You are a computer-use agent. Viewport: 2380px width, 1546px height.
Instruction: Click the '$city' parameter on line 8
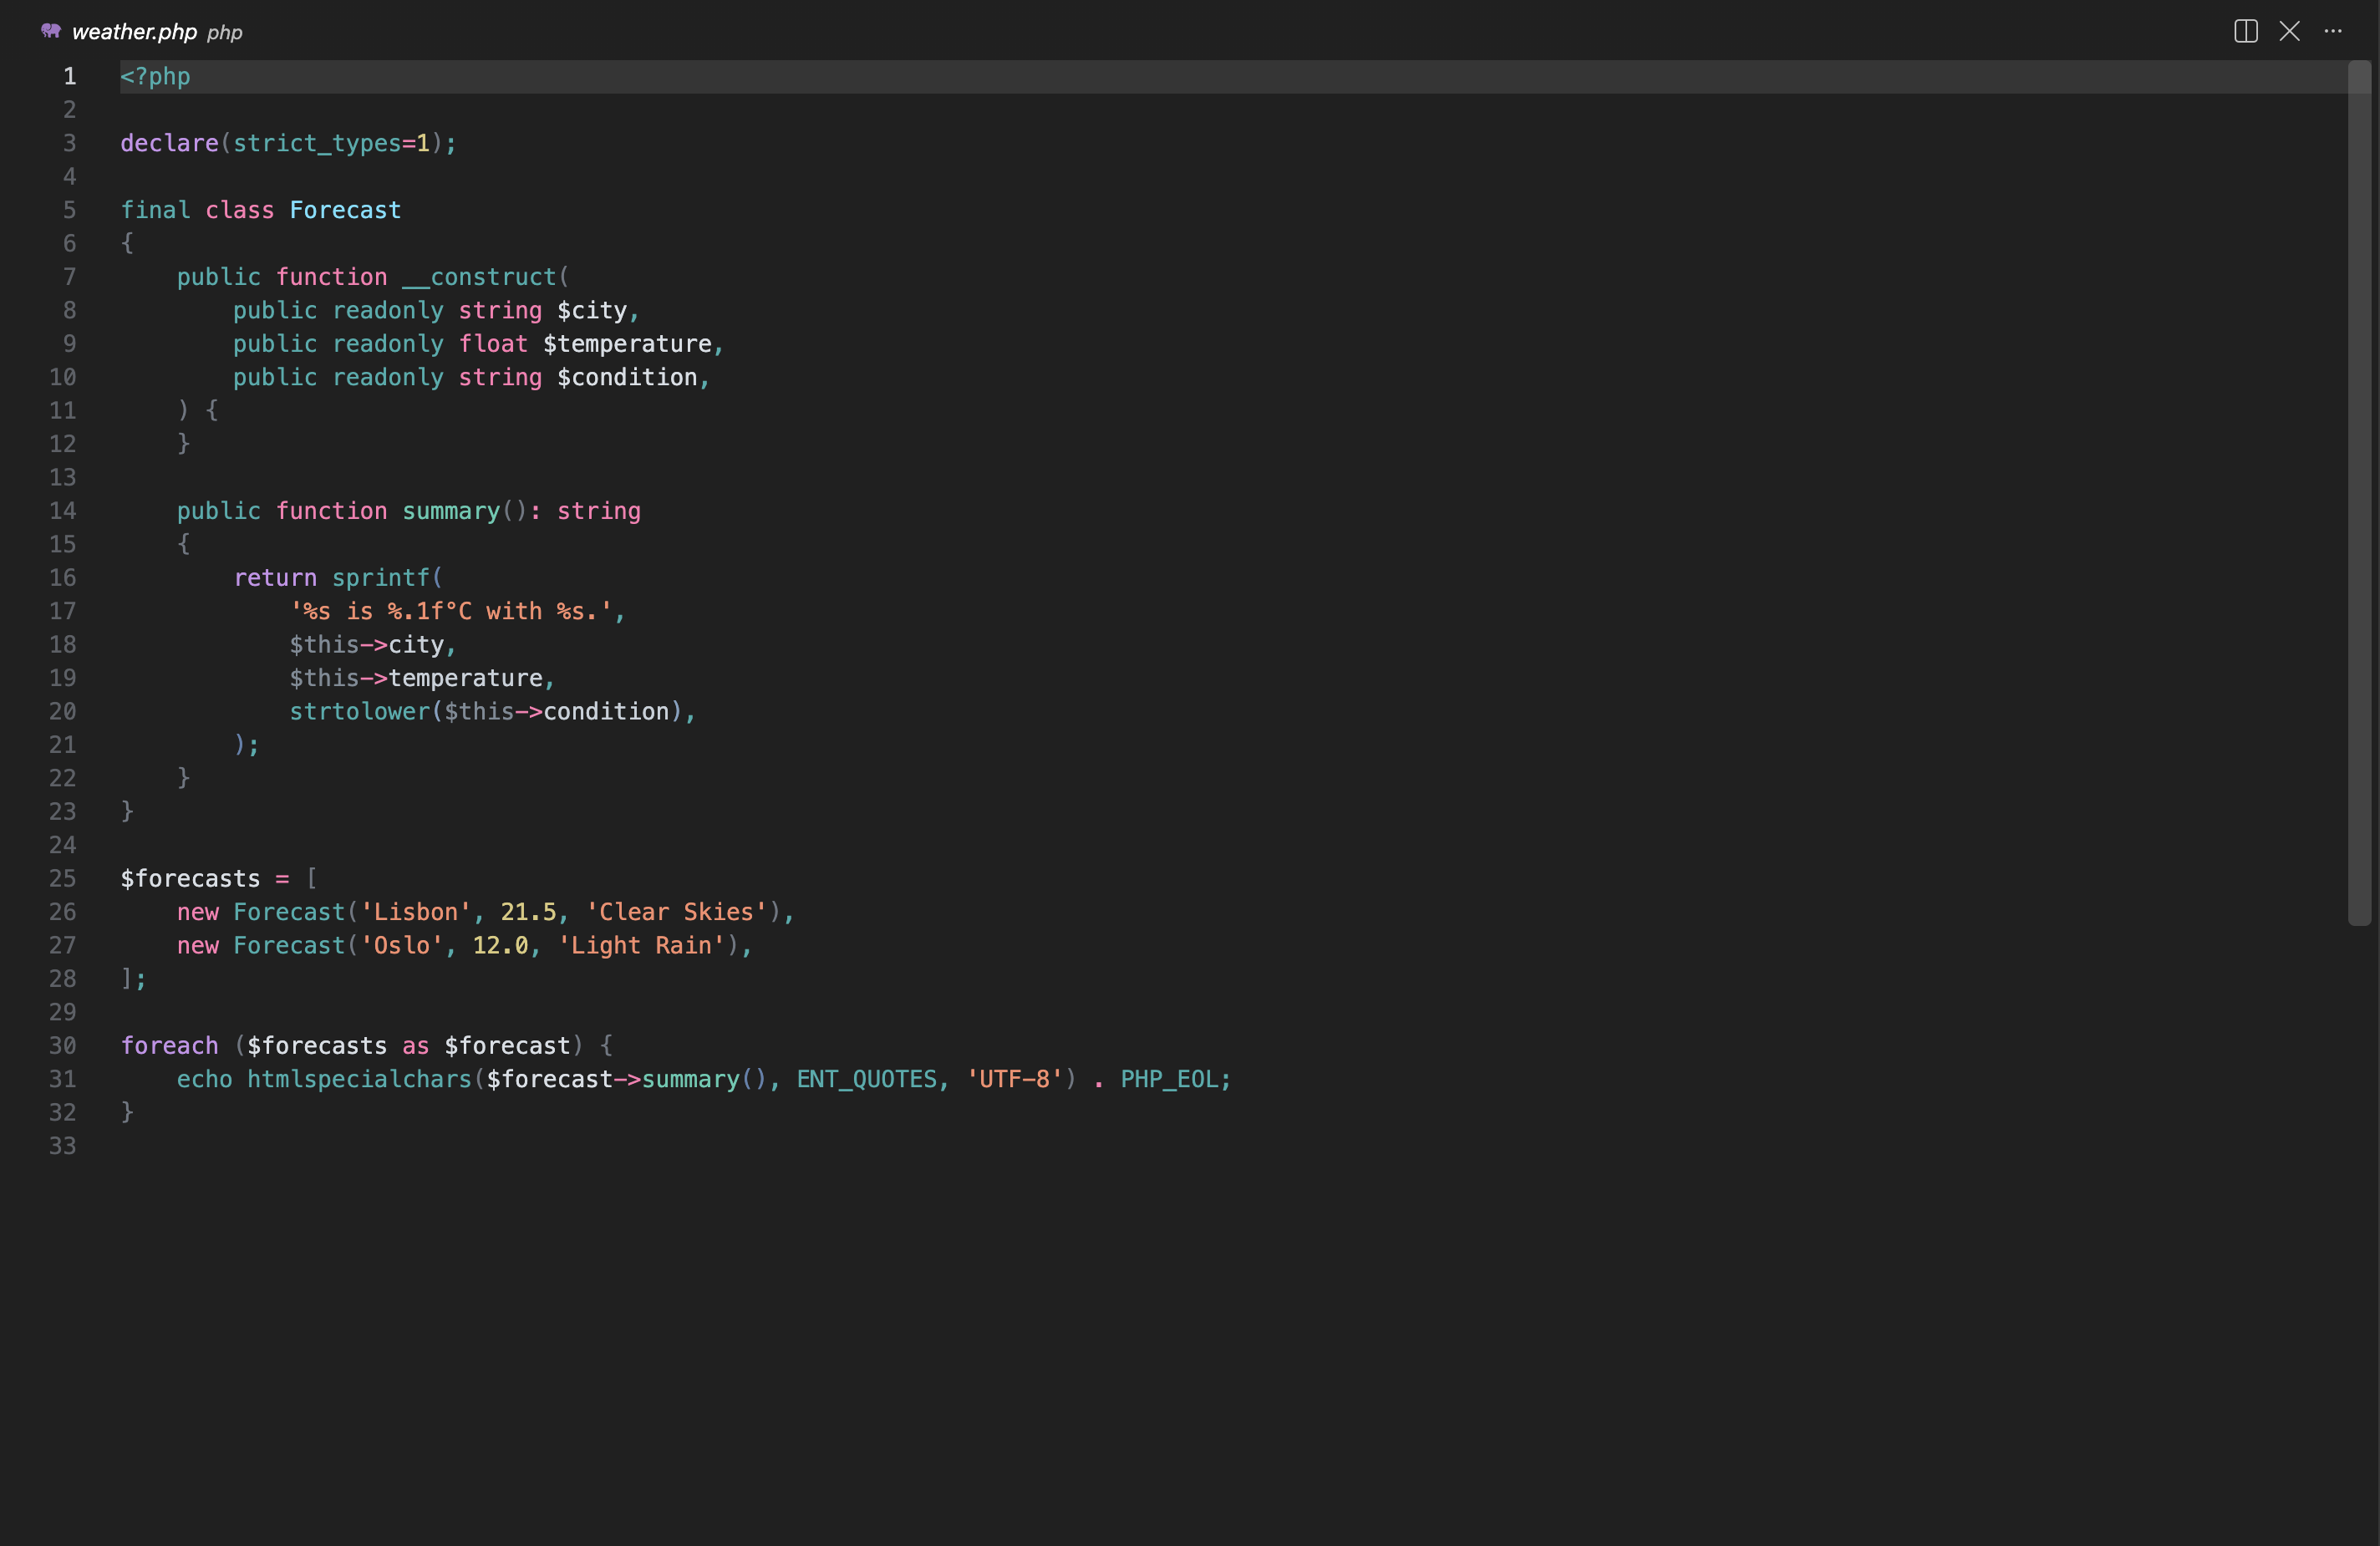click(592, 311)
